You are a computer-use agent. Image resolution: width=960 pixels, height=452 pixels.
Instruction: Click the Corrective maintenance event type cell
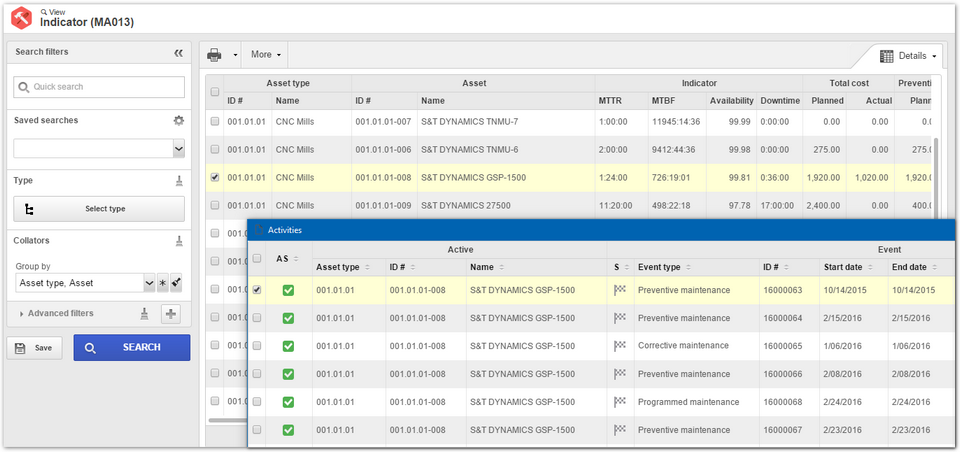pos(683,345)
